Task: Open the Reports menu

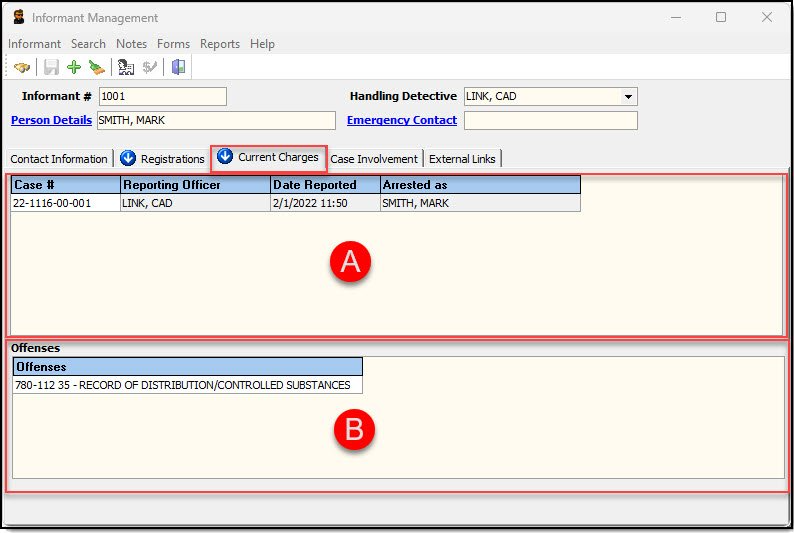Action: click(x=219, y=44)
